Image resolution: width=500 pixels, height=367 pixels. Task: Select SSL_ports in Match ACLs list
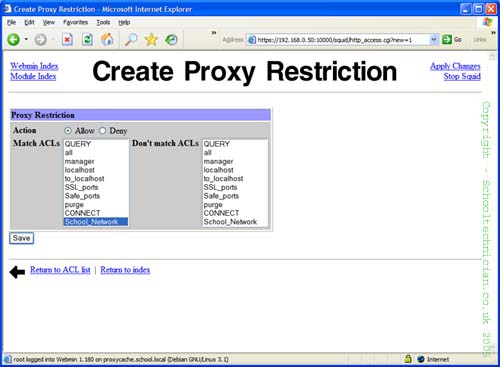(x=96, y=187)
